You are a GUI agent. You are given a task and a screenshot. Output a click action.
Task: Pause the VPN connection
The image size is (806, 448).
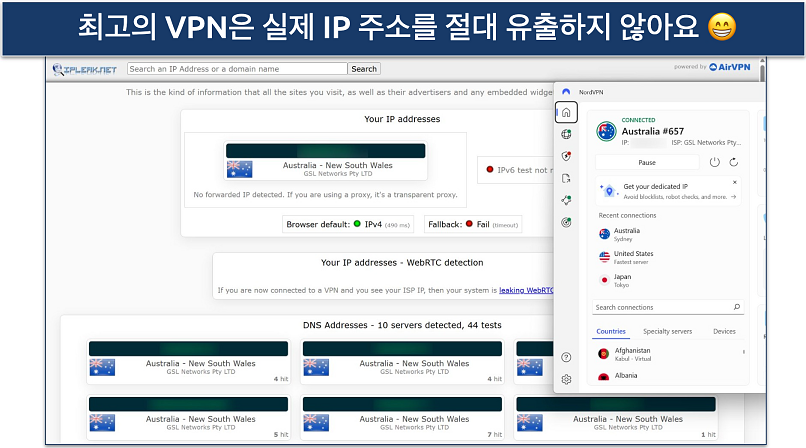tap(647, 162)
